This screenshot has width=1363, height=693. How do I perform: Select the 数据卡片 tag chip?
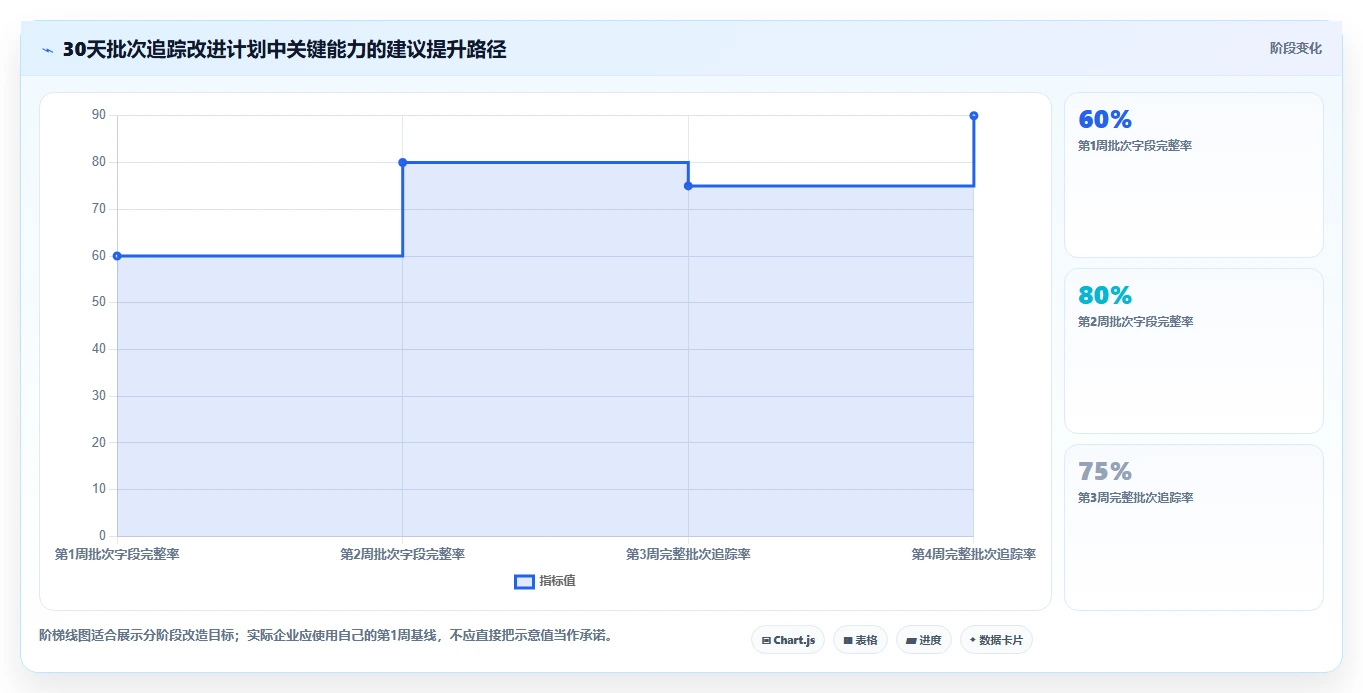coord(996,640)
